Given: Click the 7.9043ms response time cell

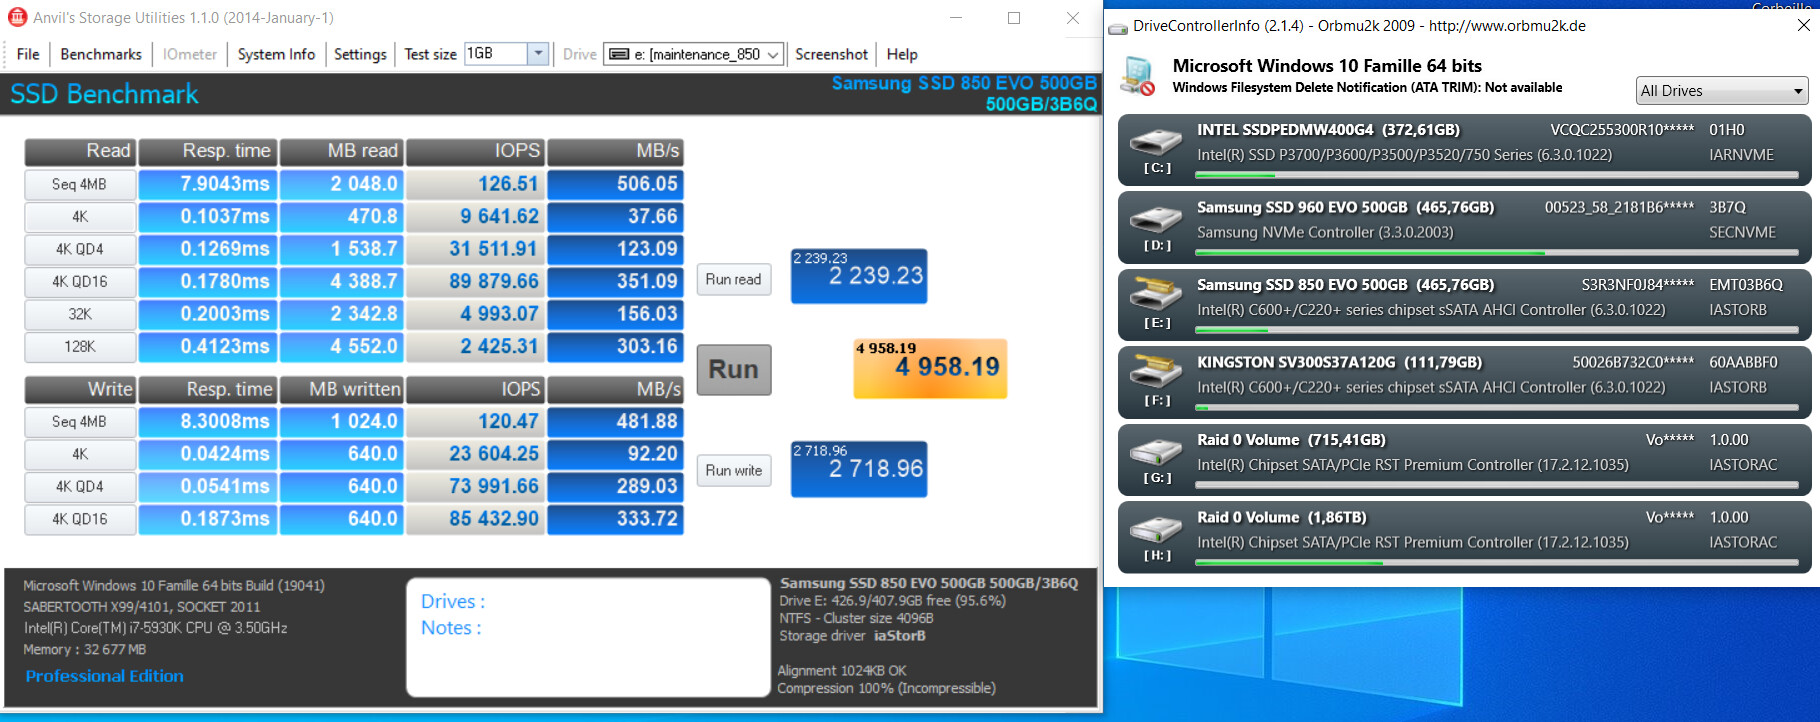Looking at the screenshot, I should tap(208, 184).
